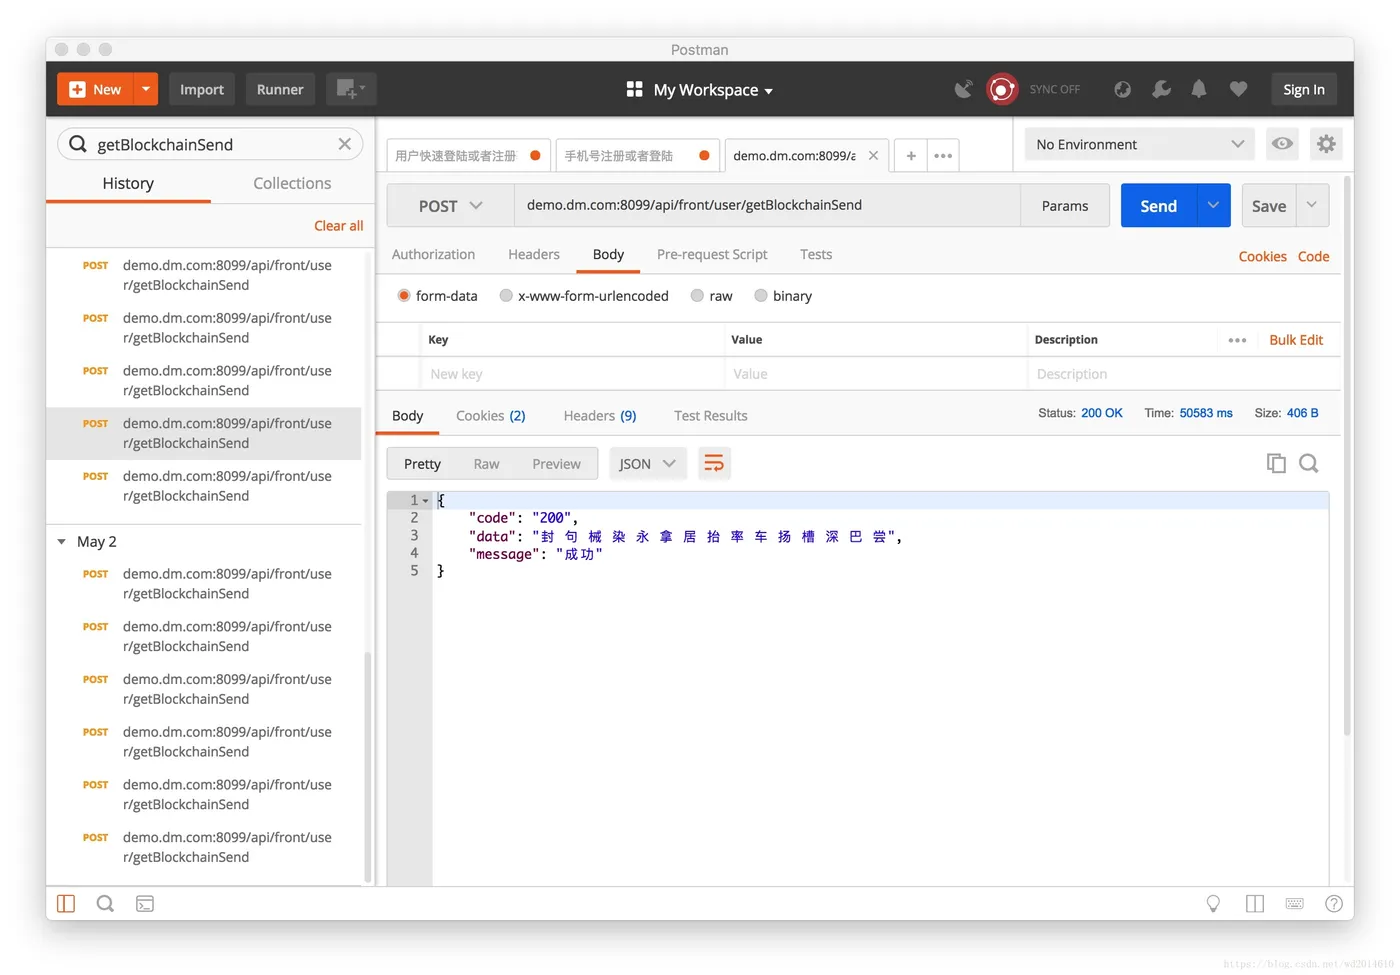Open the tab options three-dots menu
The image size is (1400, 975).
pos(943,156)
